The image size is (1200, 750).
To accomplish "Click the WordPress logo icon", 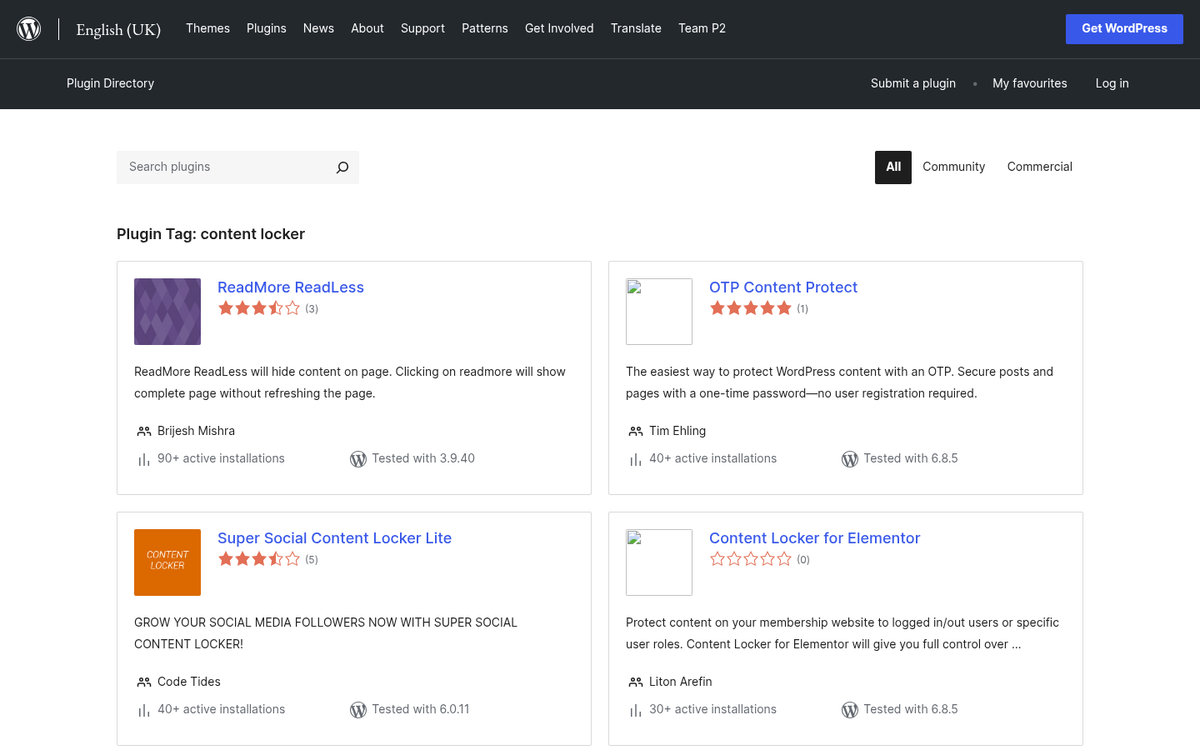I will pos(29,29).
